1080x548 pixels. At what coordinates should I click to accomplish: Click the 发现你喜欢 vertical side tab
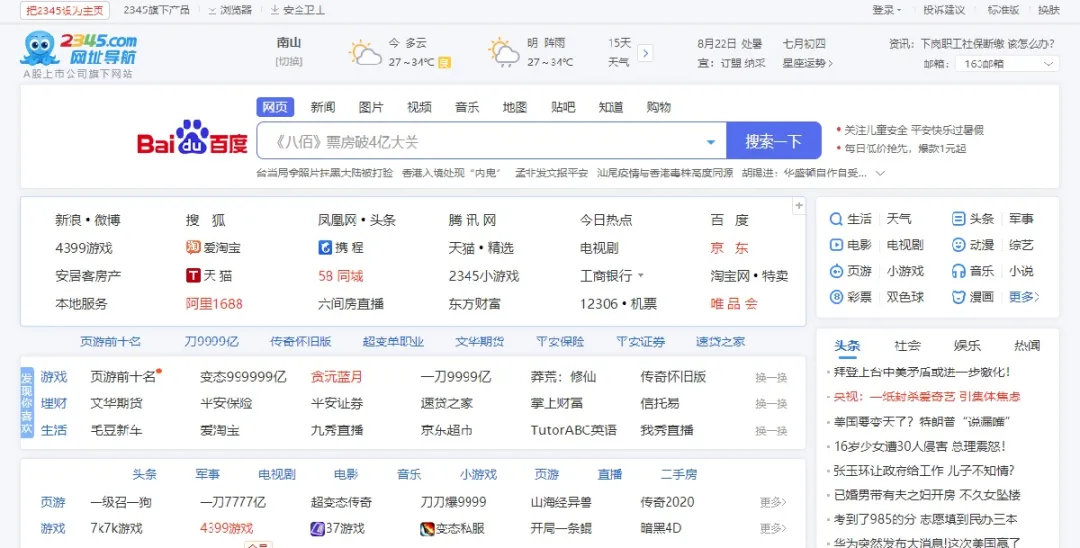(x=27, y=403)
